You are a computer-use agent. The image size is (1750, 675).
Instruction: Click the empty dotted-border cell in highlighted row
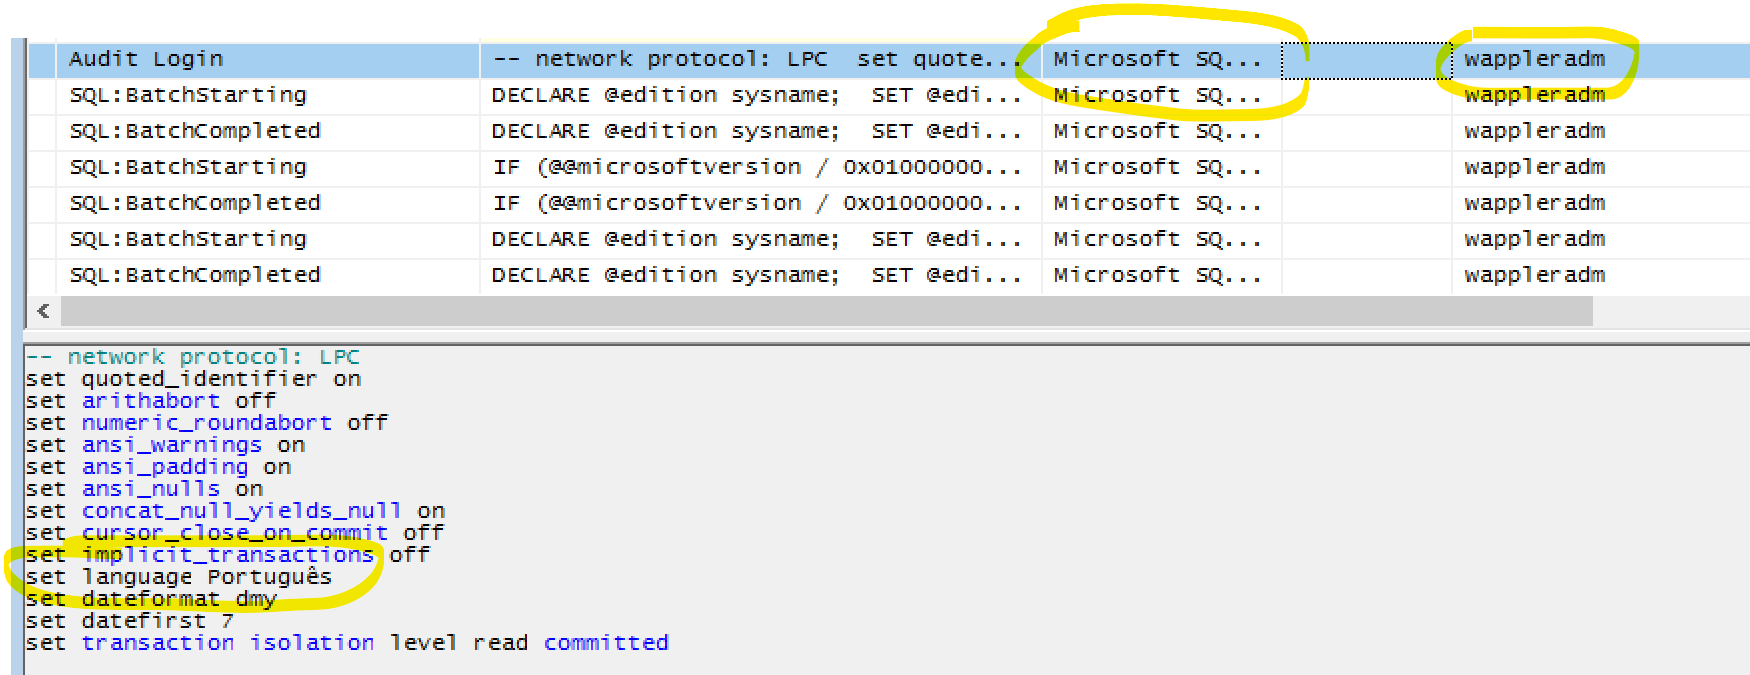[x=1366, y=60]
